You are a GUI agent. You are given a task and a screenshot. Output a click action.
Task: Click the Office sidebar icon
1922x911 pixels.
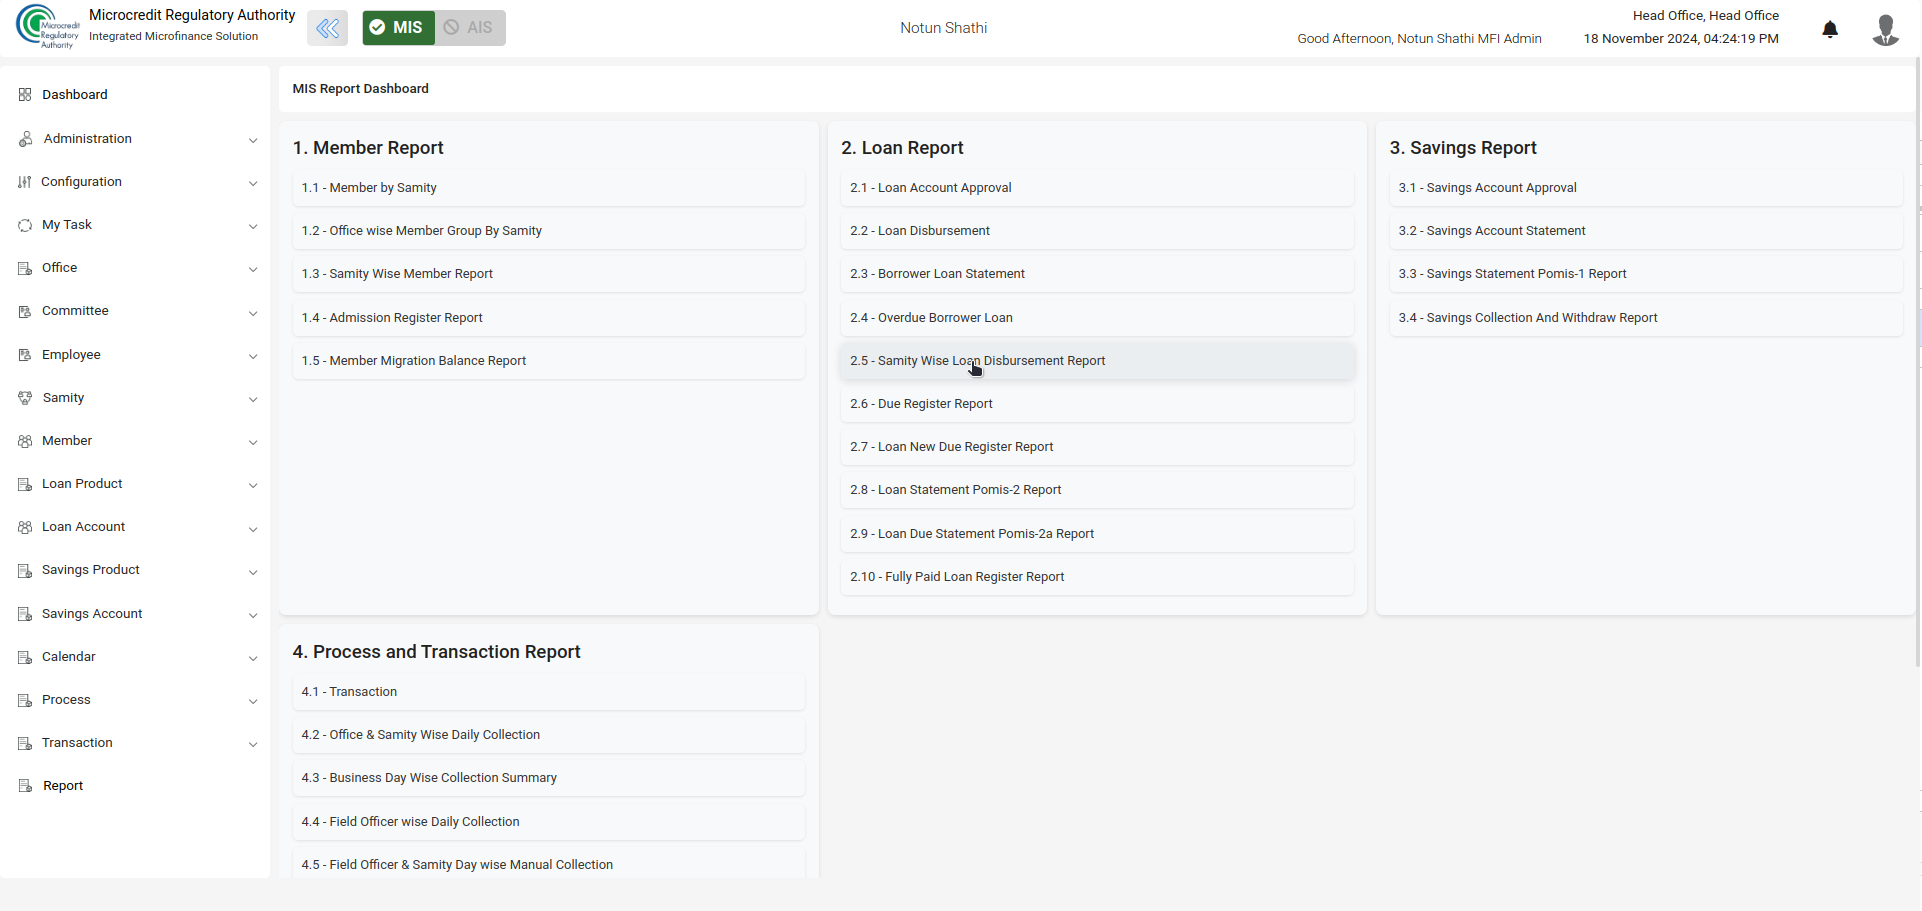25,268
